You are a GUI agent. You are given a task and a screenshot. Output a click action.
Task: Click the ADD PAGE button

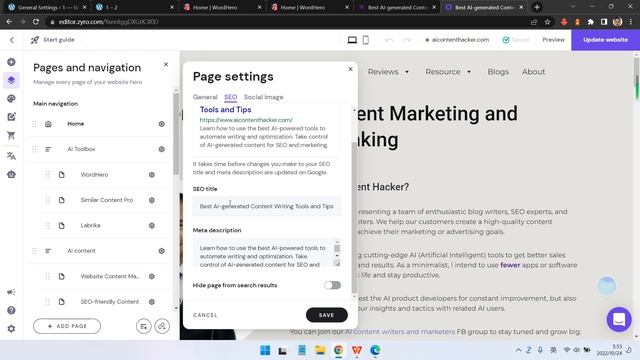(67, 326)
